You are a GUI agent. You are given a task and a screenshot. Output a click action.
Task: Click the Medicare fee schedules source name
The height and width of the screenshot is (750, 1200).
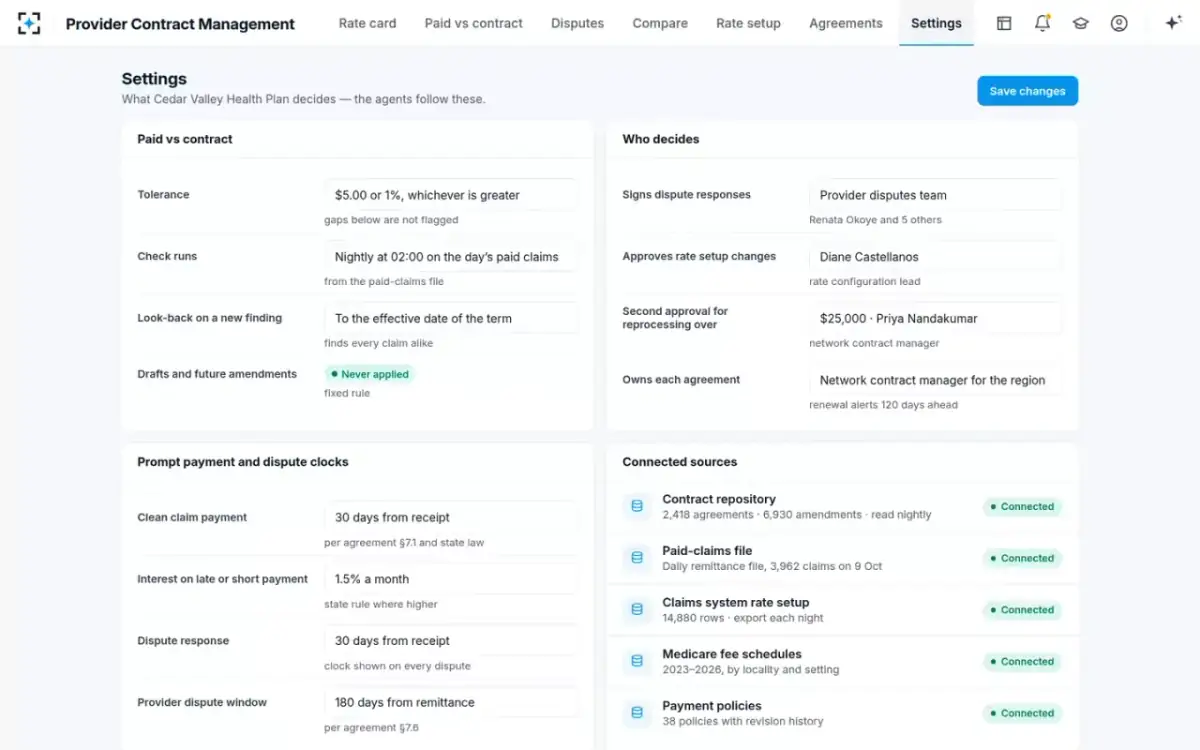click(x=732, y=654)
